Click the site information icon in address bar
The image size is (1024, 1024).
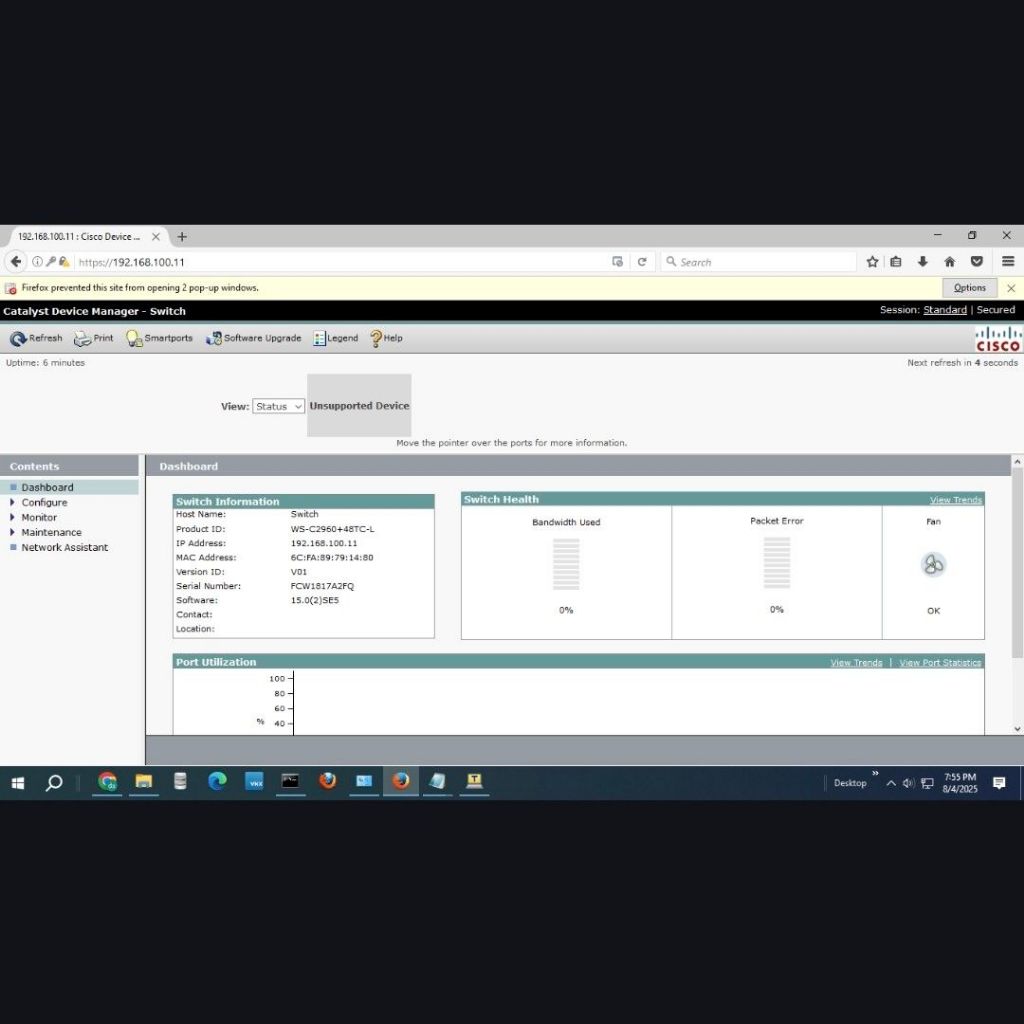coord(37,262)
